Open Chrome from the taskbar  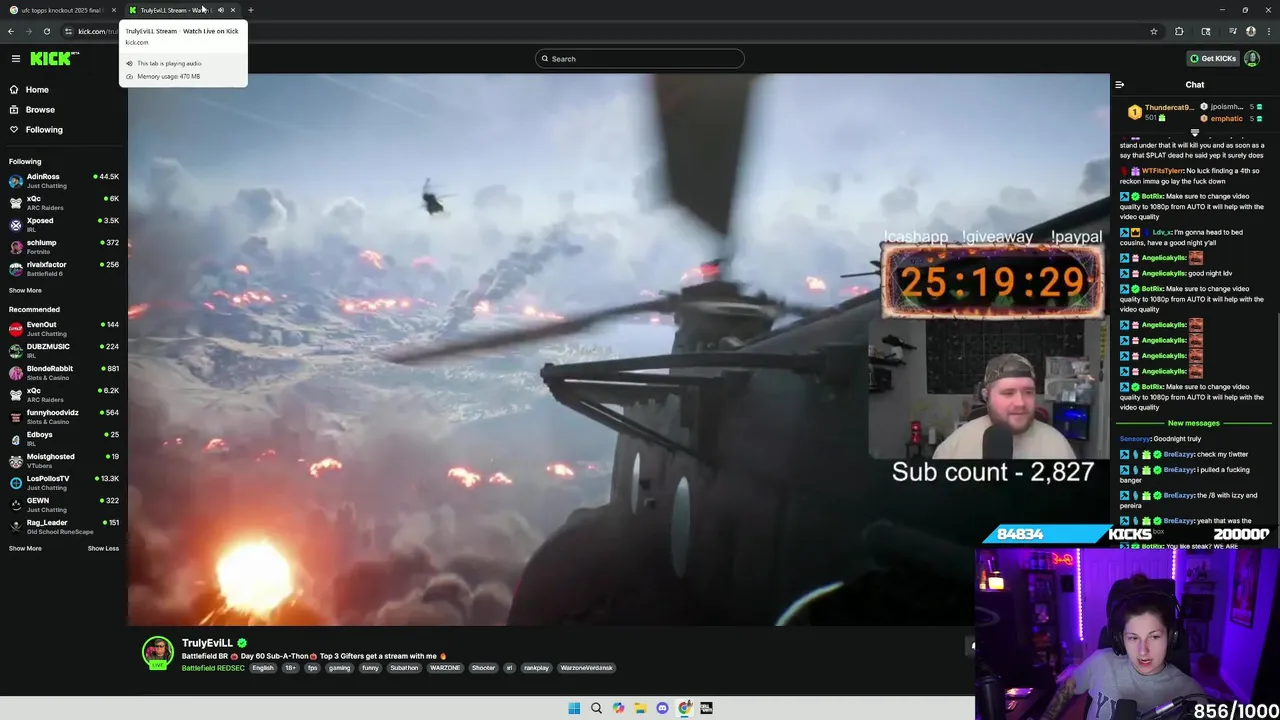[x=684, y=708]
